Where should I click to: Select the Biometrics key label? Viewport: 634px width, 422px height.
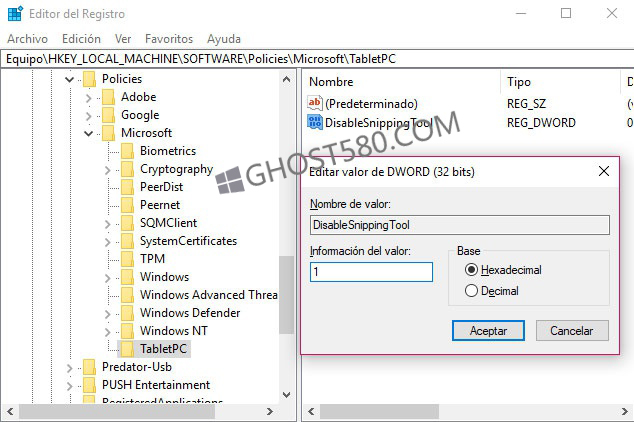point(168,151)
